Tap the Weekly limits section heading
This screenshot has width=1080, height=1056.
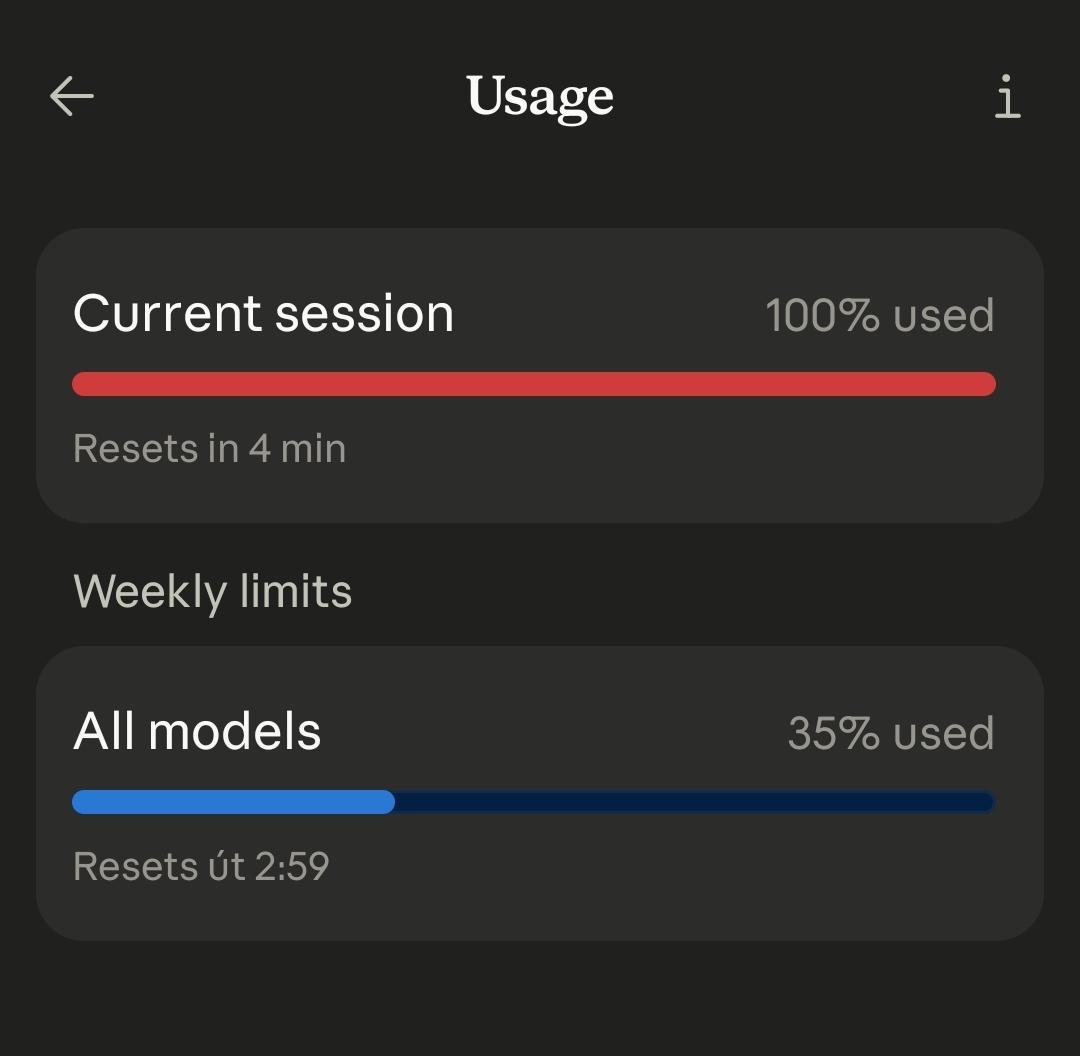(212, 592)
